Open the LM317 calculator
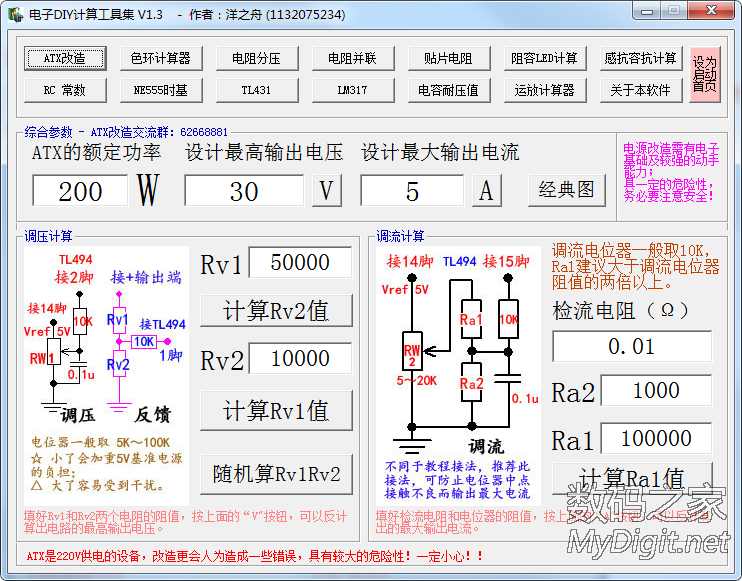This screenshot has width=742, height=581. coord(353,90)
